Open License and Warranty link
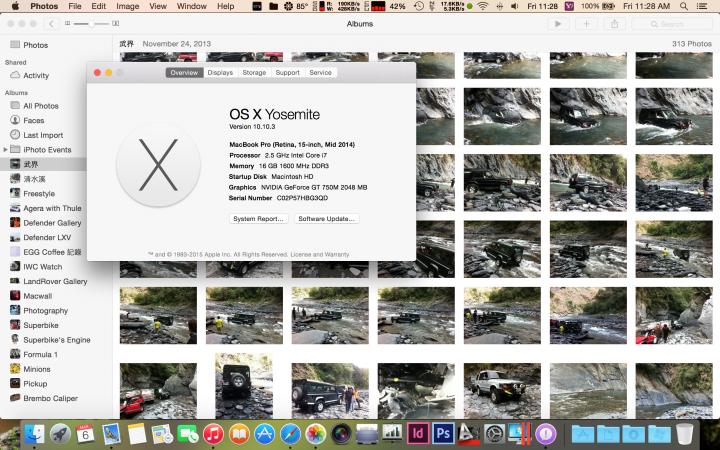This screenshot has height=450, width=720. 320,254
